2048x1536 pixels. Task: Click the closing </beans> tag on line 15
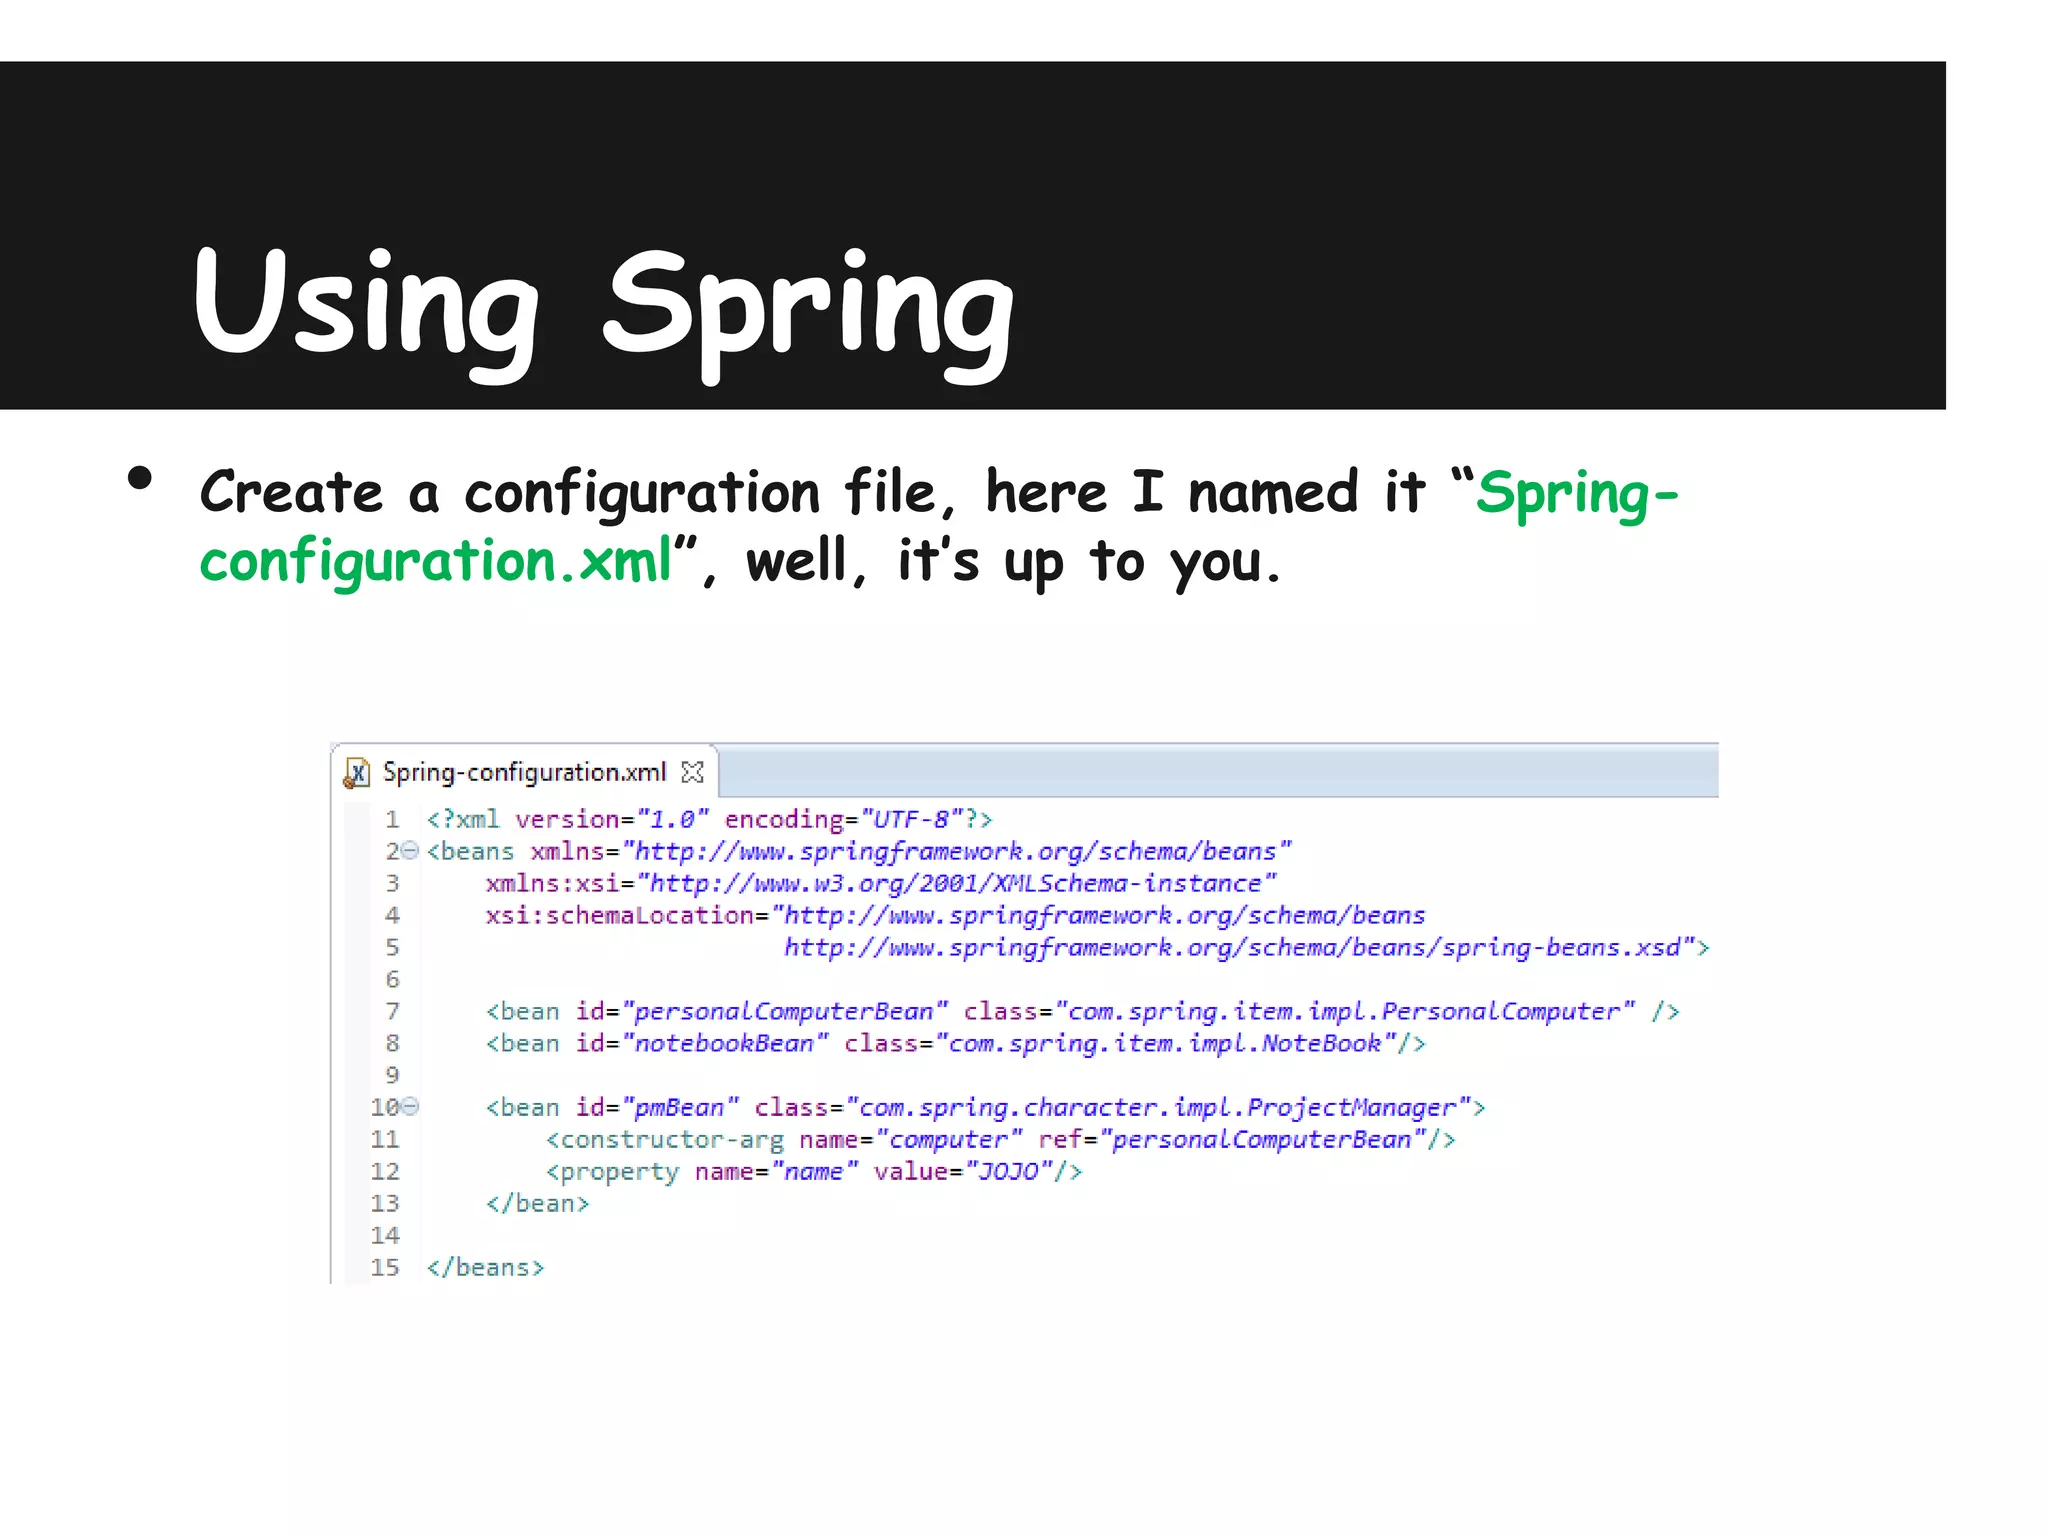(485, 1268)
